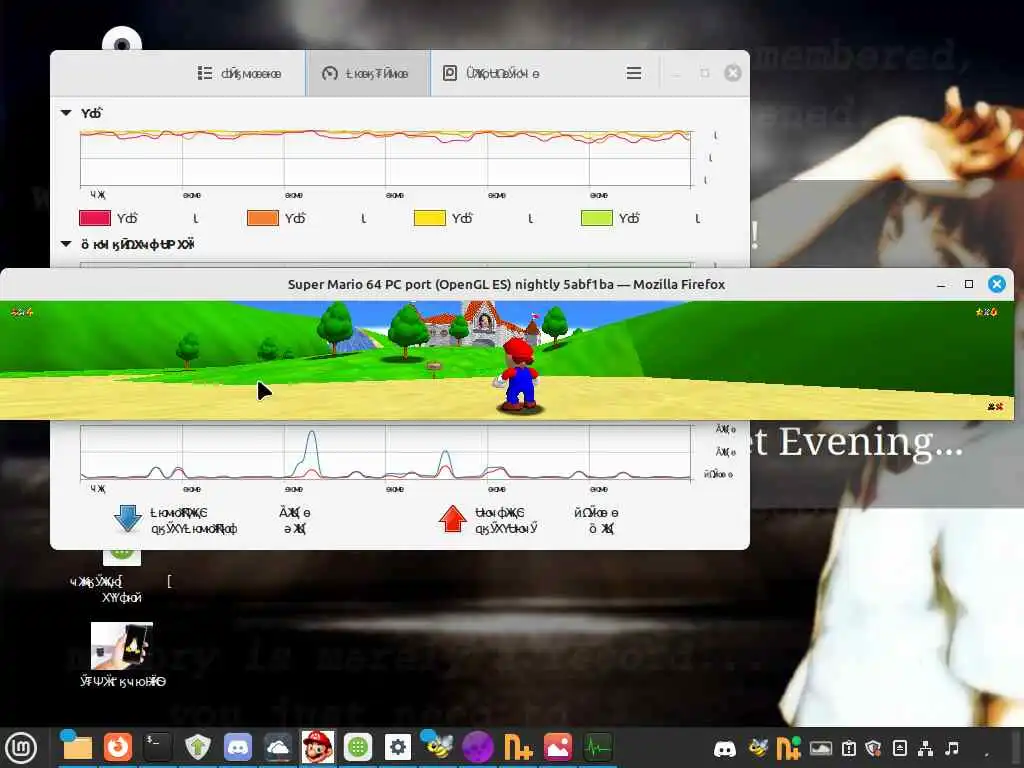This screenshot has width=1024, height=768.
Task: Open the green round grid app icon
Action: point(358,747)
